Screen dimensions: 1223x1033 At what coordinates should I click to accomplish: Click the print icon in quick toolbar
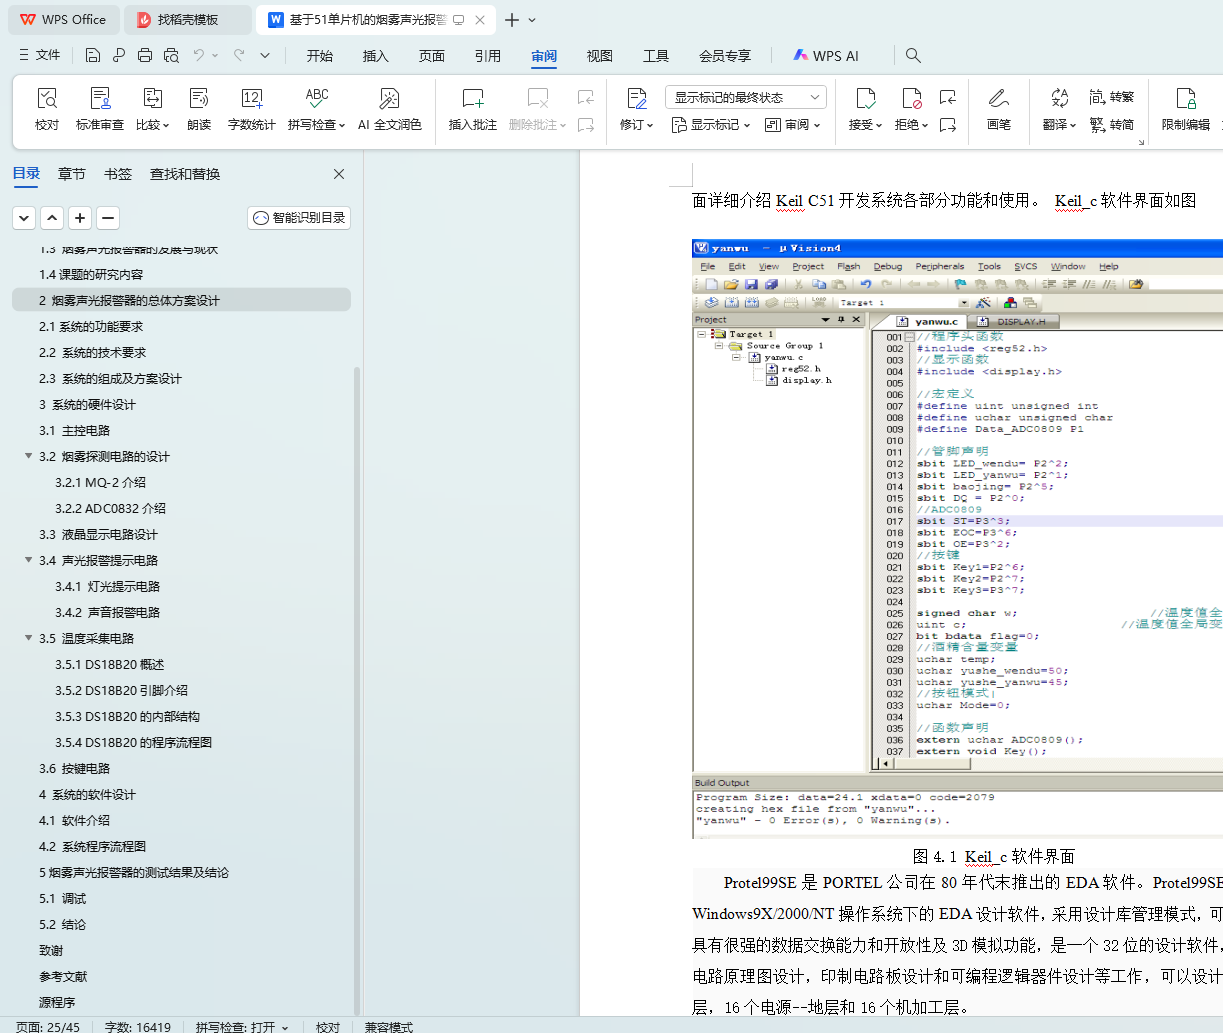click(145, 55)
